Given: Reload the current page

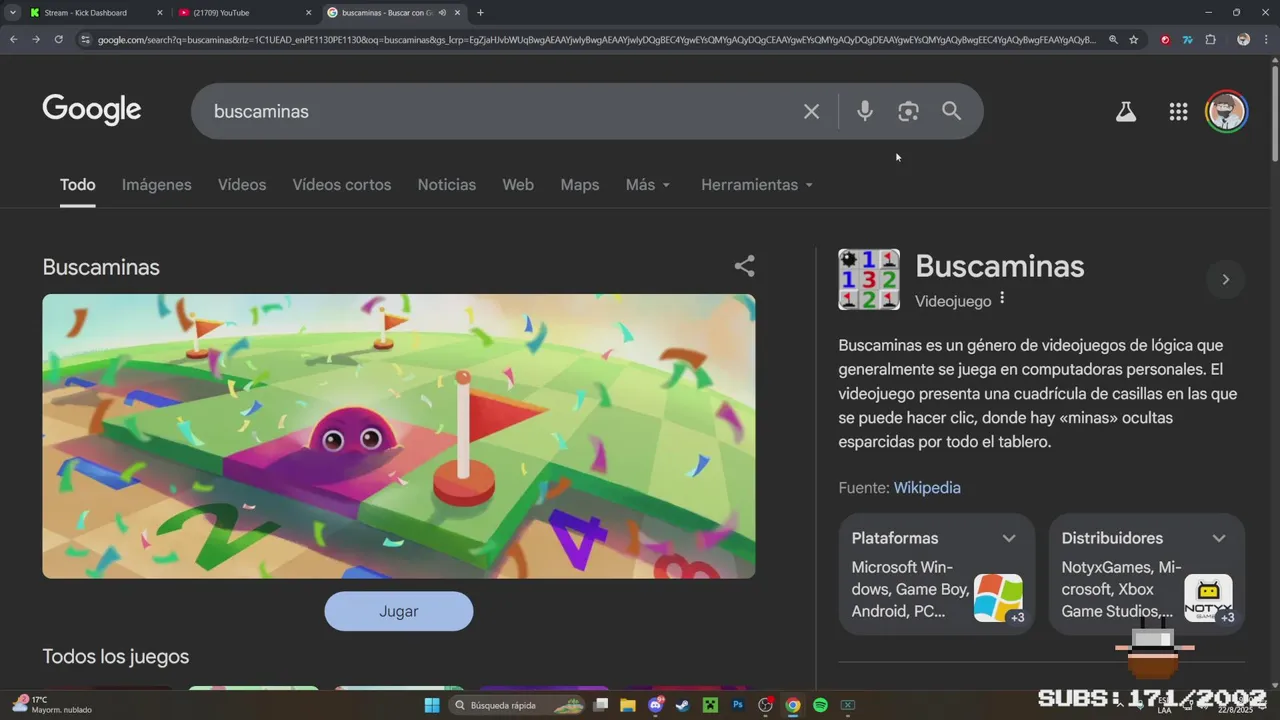Looking at the screenshot, I should (x=59, y=39).
